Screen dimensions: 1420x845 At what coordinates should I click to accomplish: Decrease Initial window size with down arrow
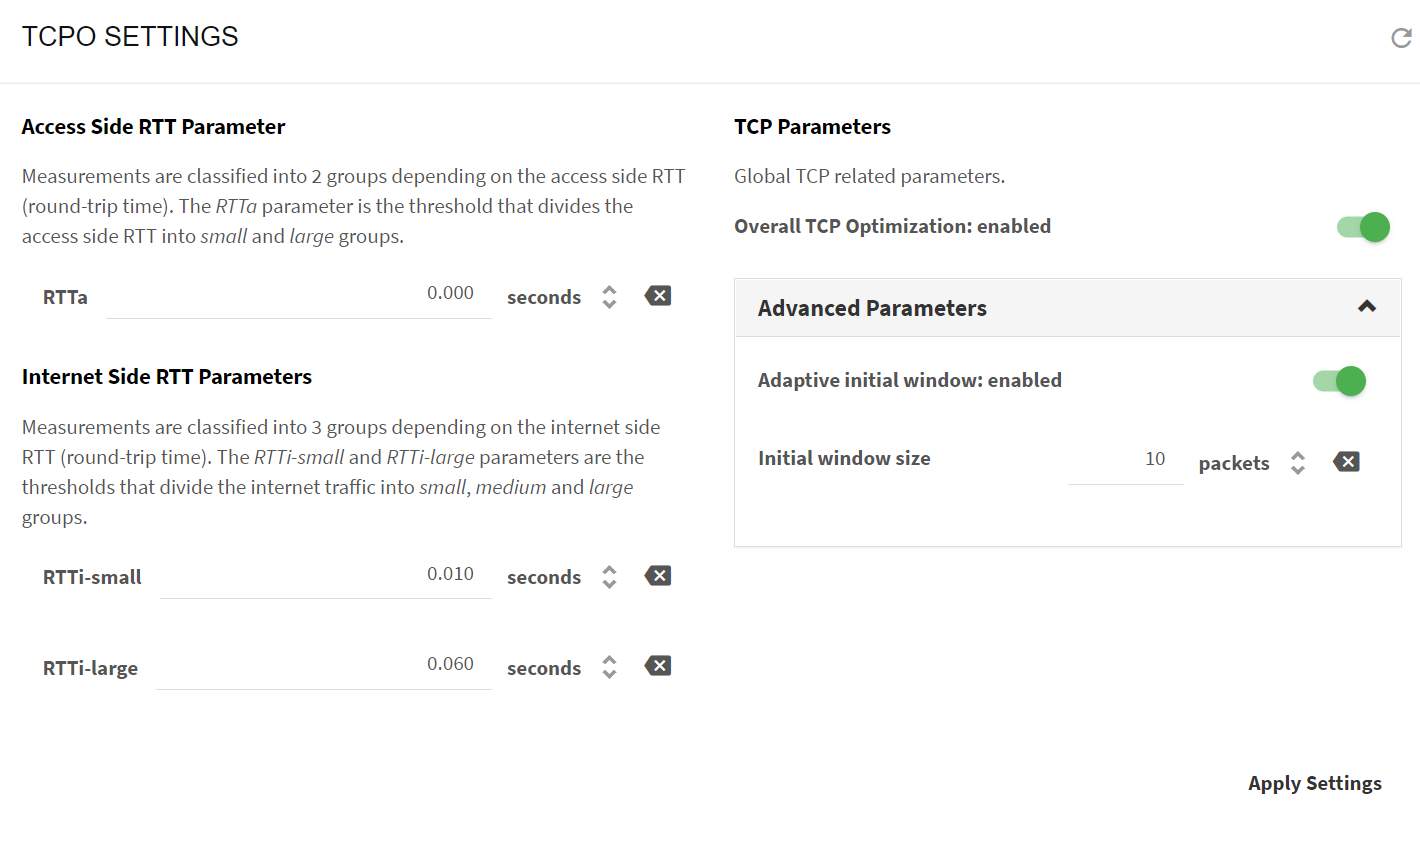[1298, 470]
